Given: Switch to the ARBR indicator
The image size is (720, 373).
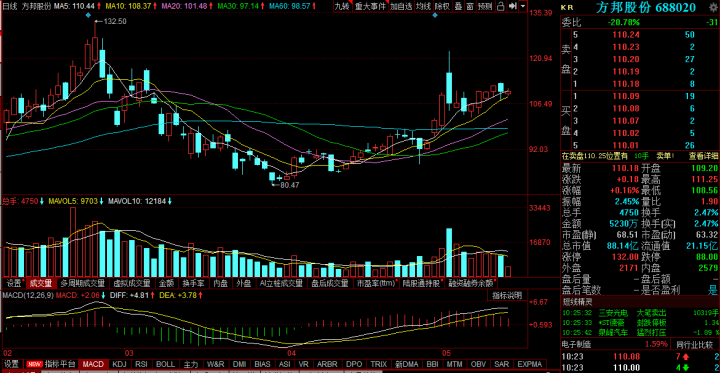Looking at the screenshot, I should (326, 364).
